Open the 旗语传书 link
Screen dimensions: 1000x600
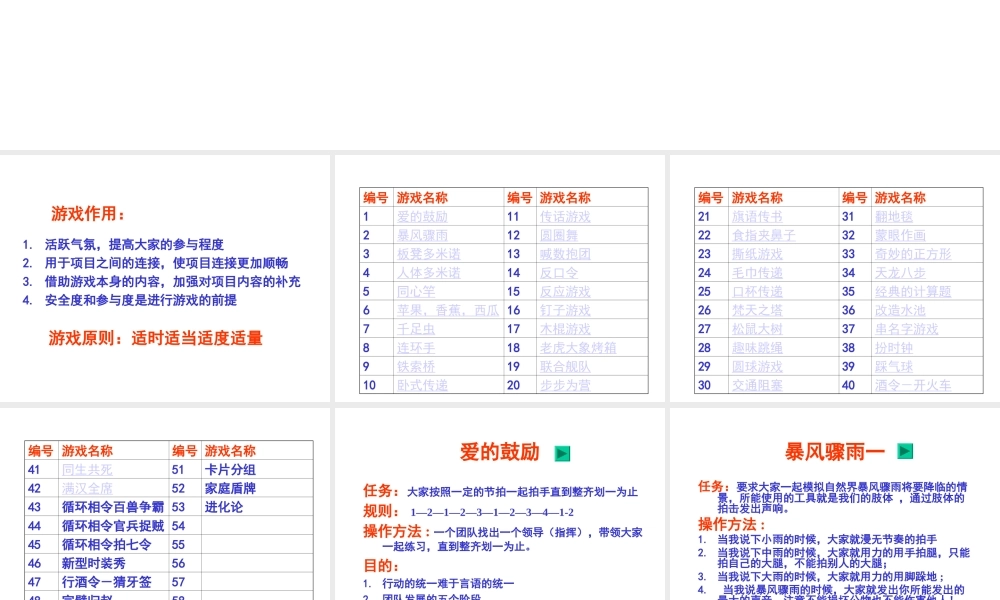click(x=757, y=217)
